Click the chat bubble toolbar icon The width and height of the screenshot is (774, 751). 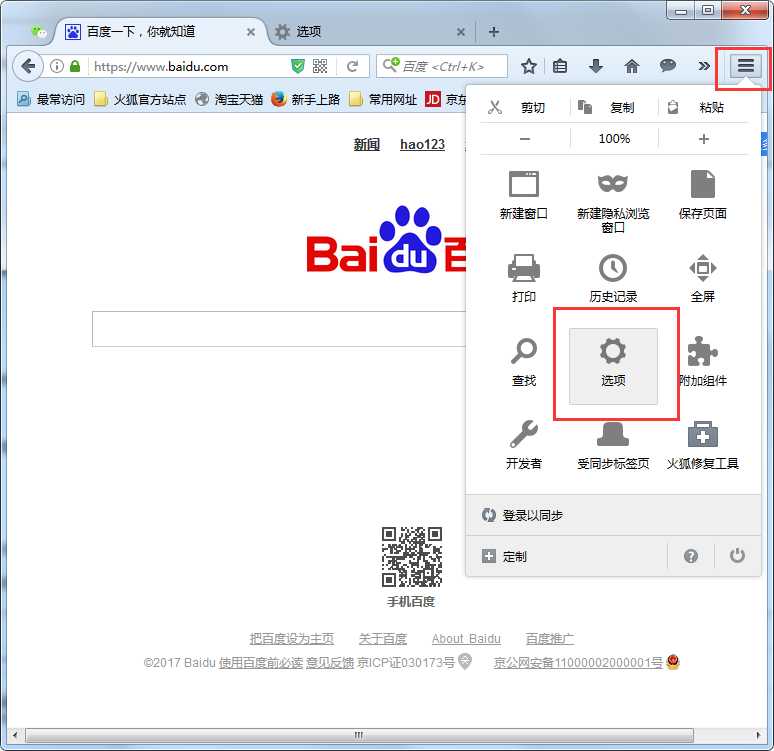667,66
